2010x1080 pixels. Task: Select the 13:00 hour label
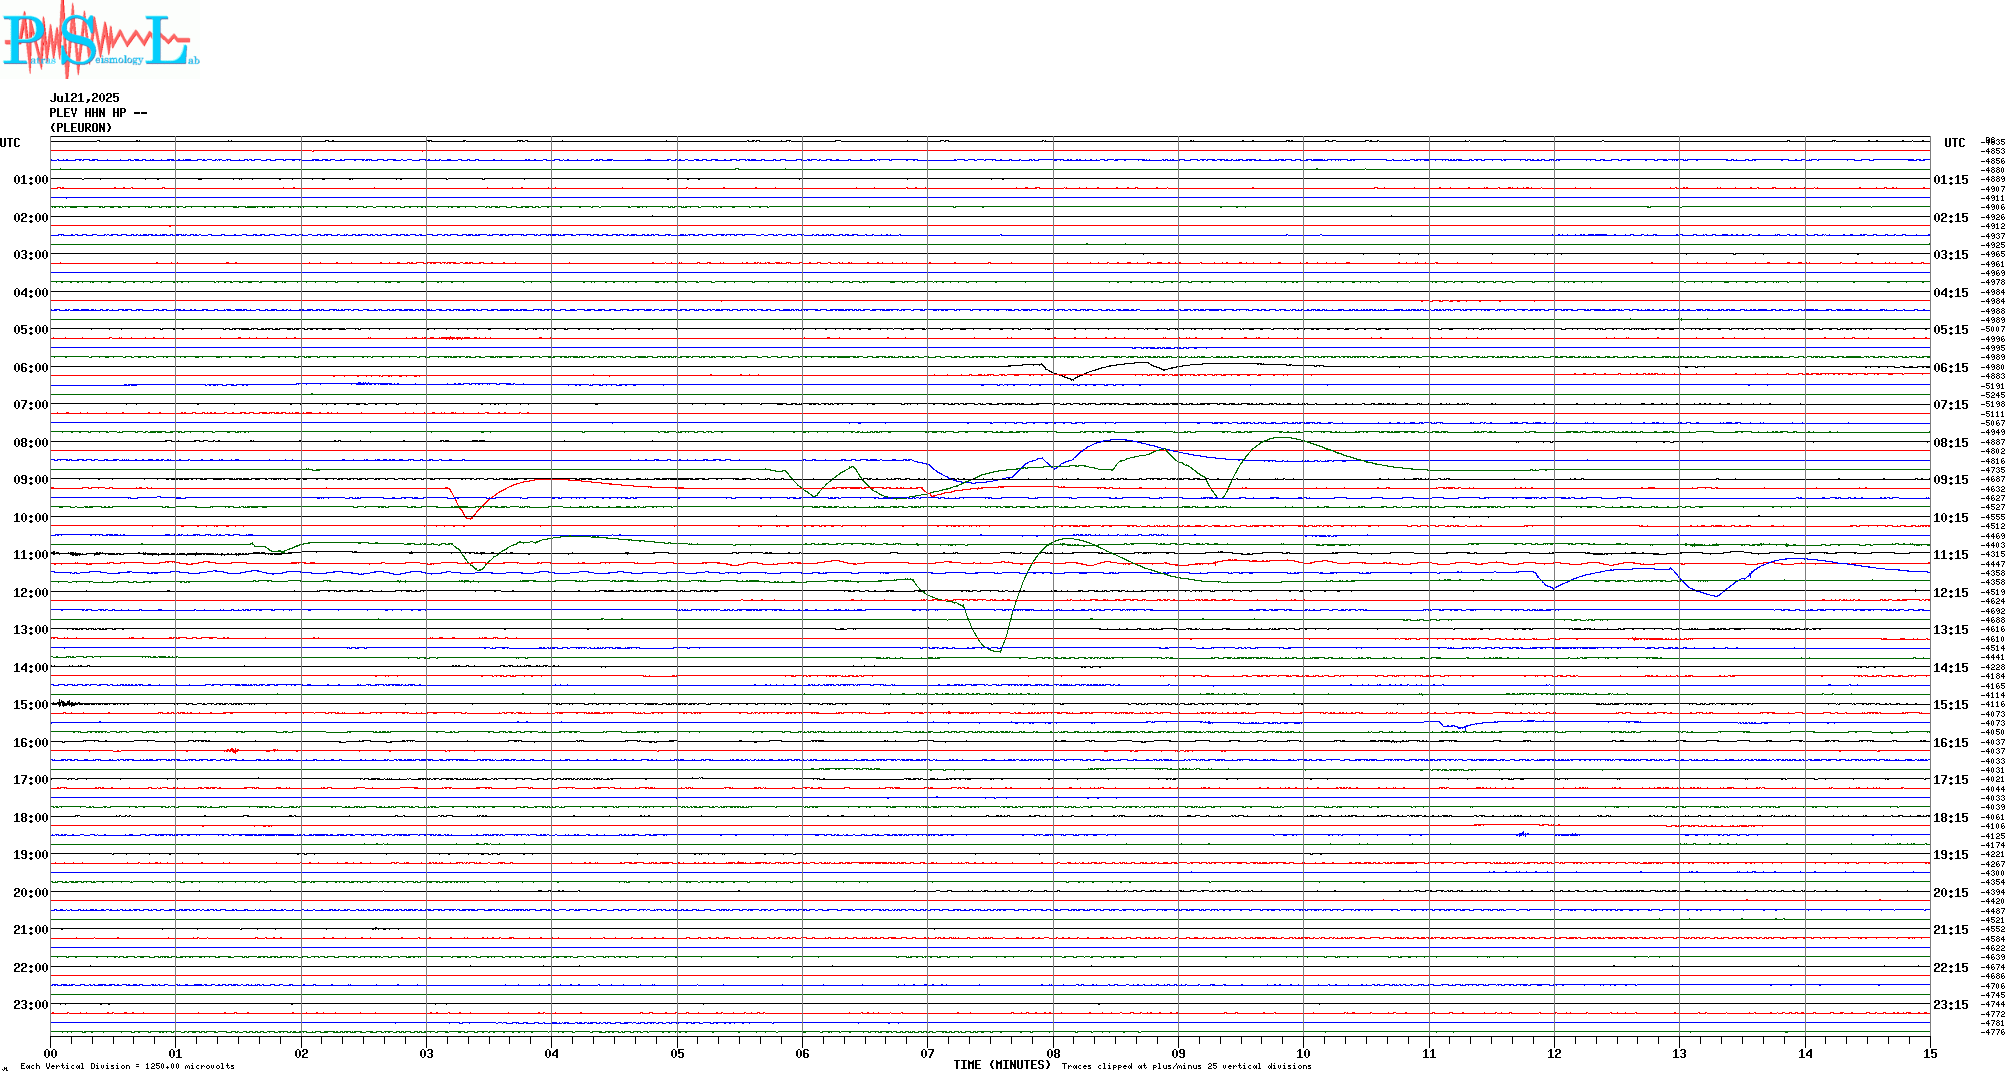[x=31, y=630]
